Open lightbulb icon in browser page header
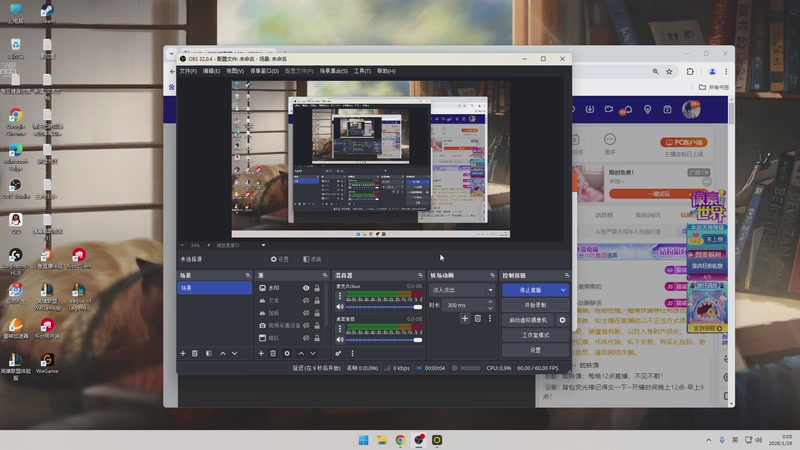The image size is (800, 450). pos(647,109)
